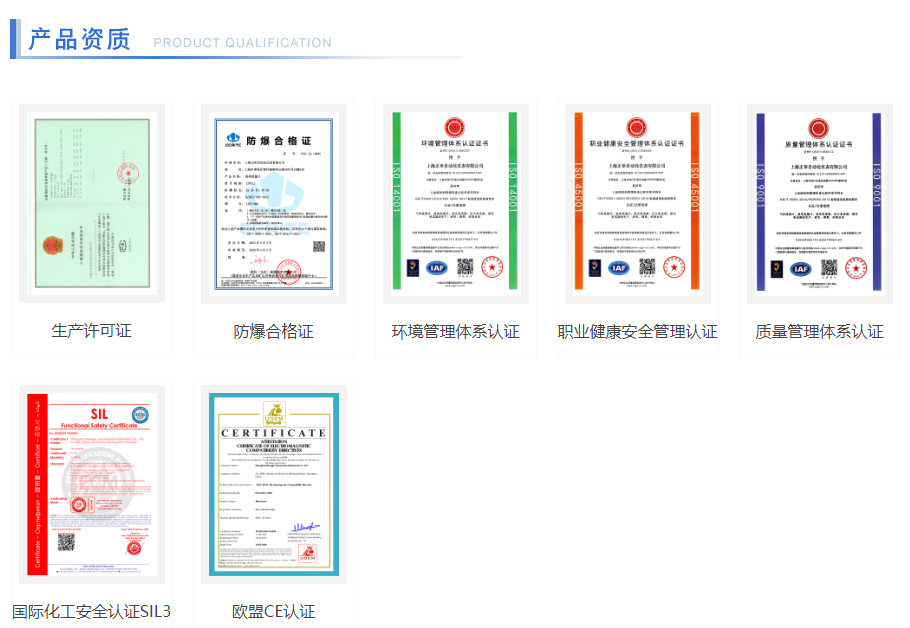View the green ISO 14001 certificate image
Screen dimensions: 910x628
[x=455, y=203]
